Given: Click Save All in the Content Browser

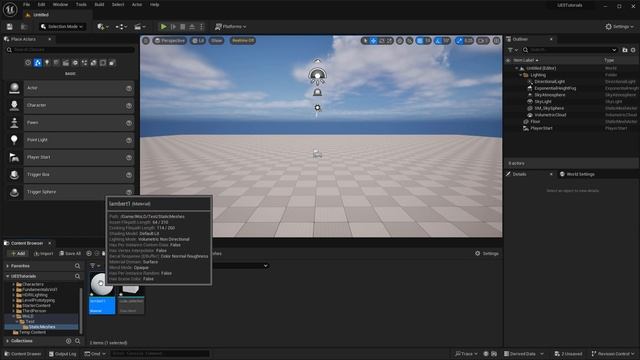Looking at the screenshot, I should pyautogui.click(x=70, y=253).
